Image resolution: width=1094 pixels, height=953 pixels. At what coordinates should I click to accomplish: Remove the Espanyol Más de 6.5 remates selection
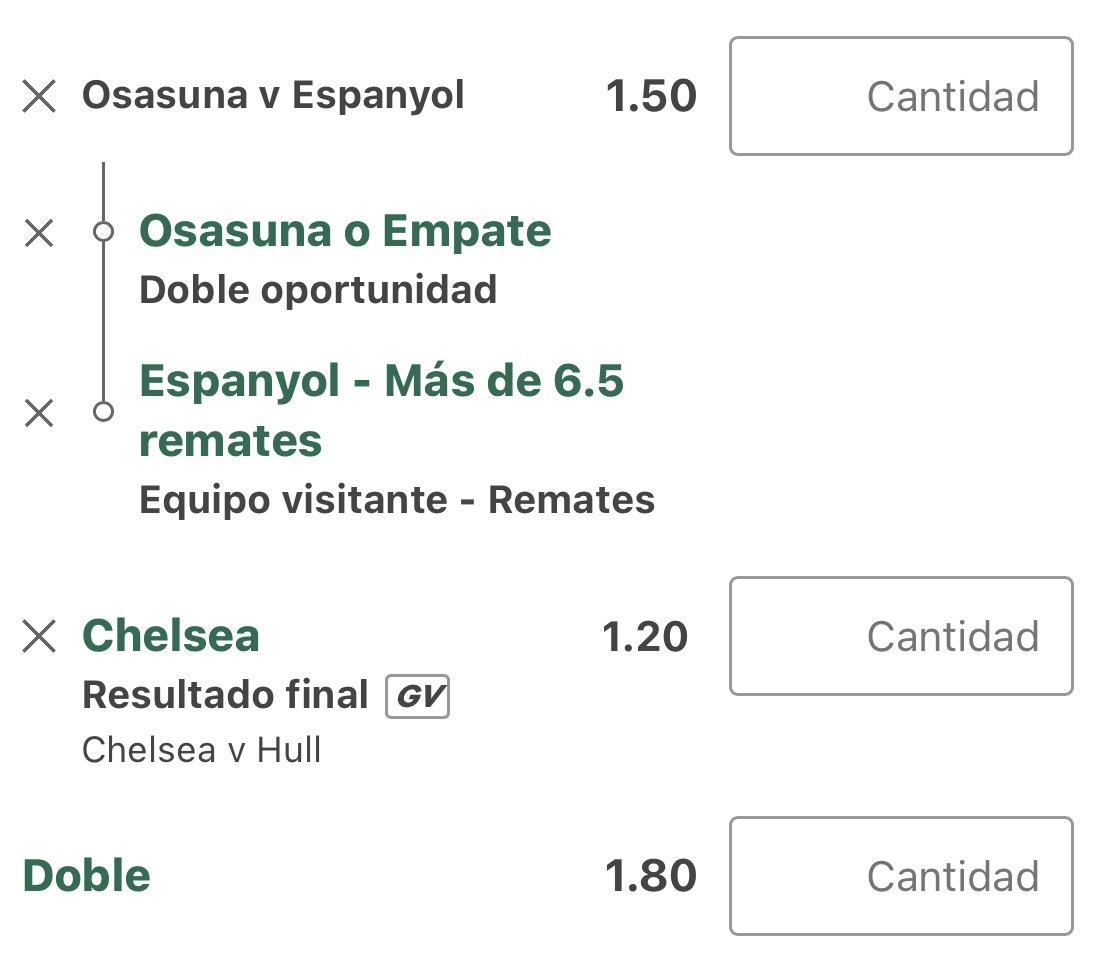click(39, 413)
